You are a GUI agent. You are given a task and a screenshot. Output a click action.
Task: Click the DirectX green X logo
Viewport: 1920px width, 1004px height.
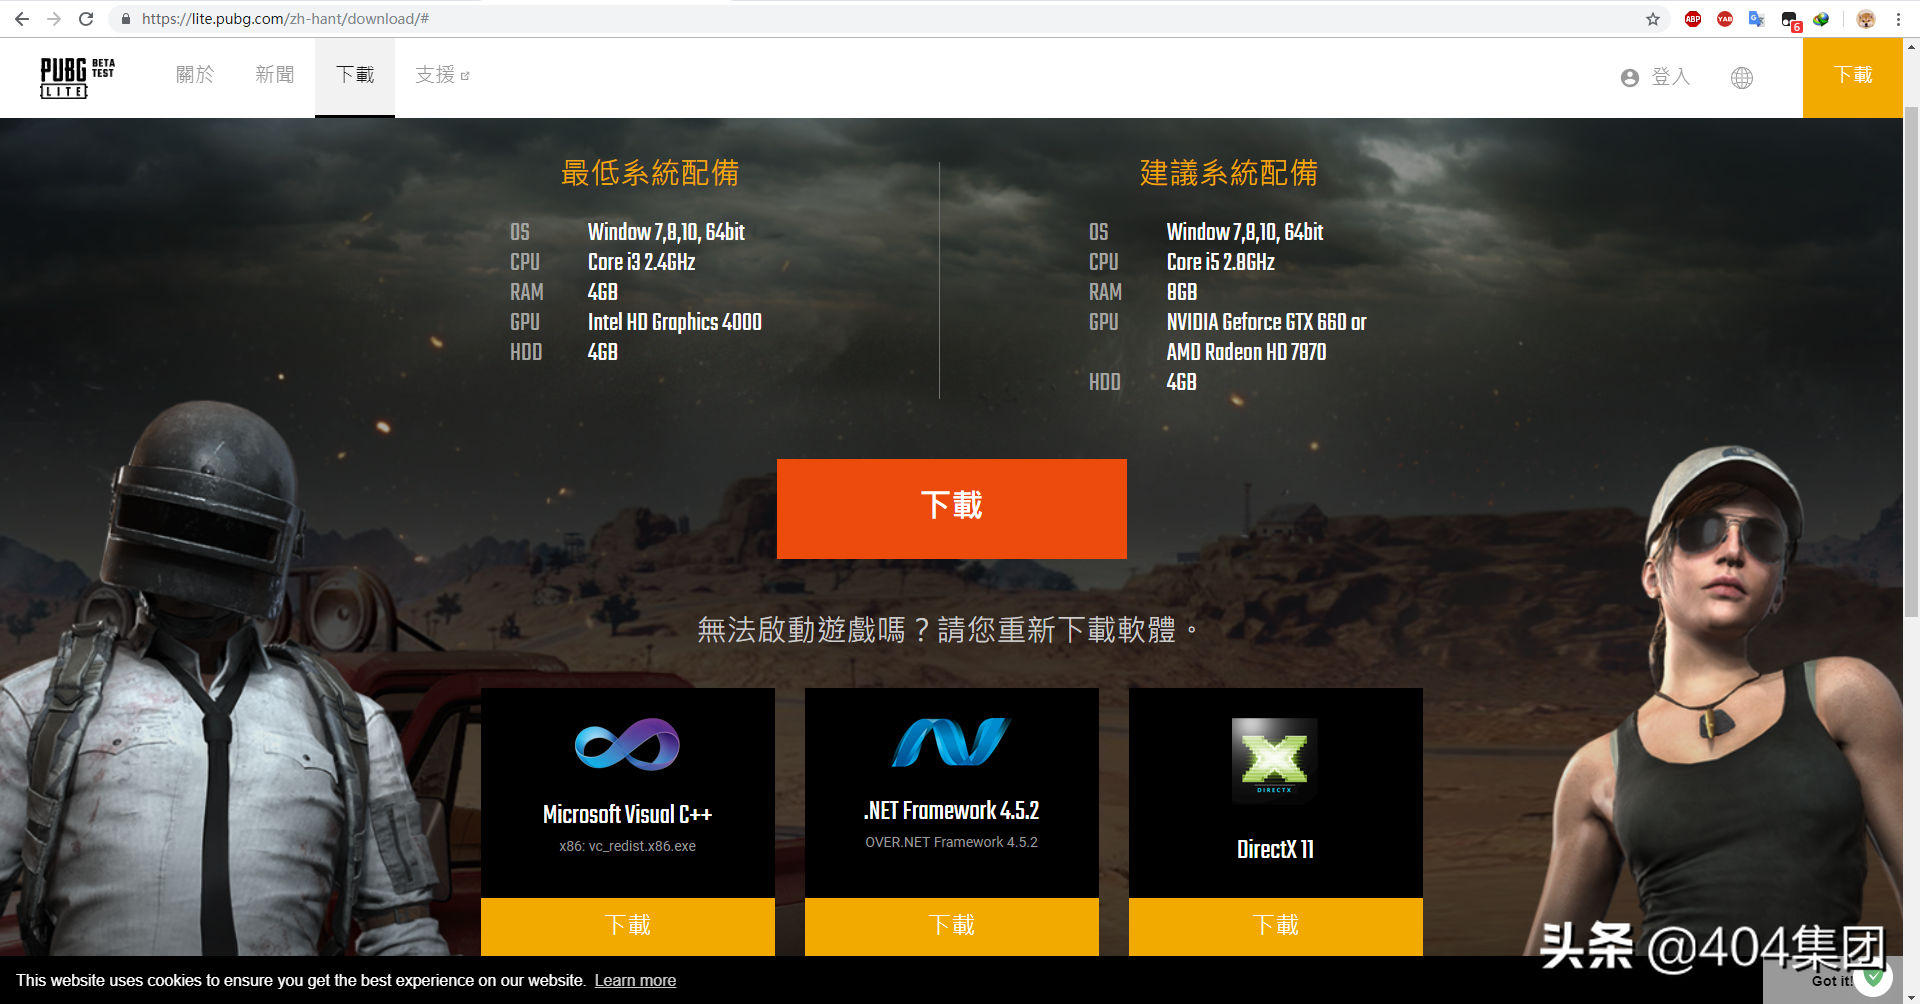tap(1275, 760)
